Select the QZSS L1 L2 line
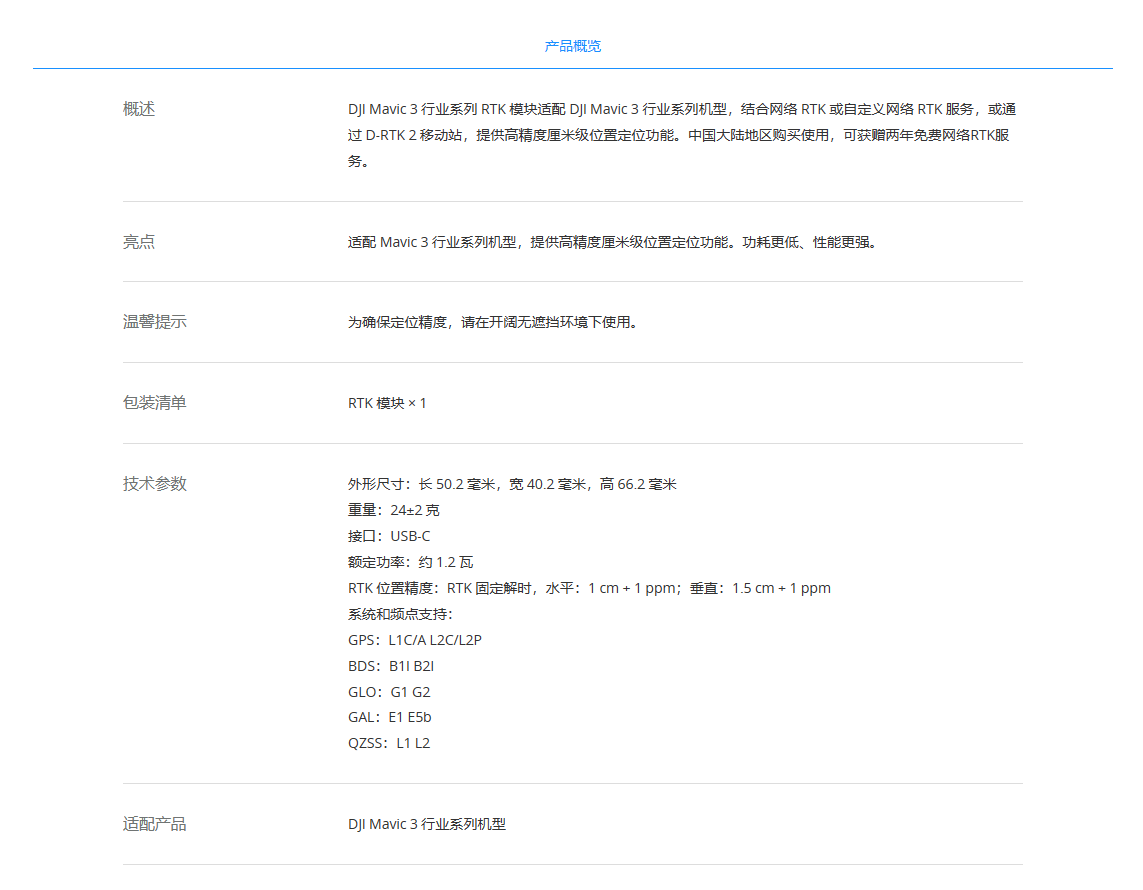This screenshot has height=890, width=1143. (x=389, y=743)
